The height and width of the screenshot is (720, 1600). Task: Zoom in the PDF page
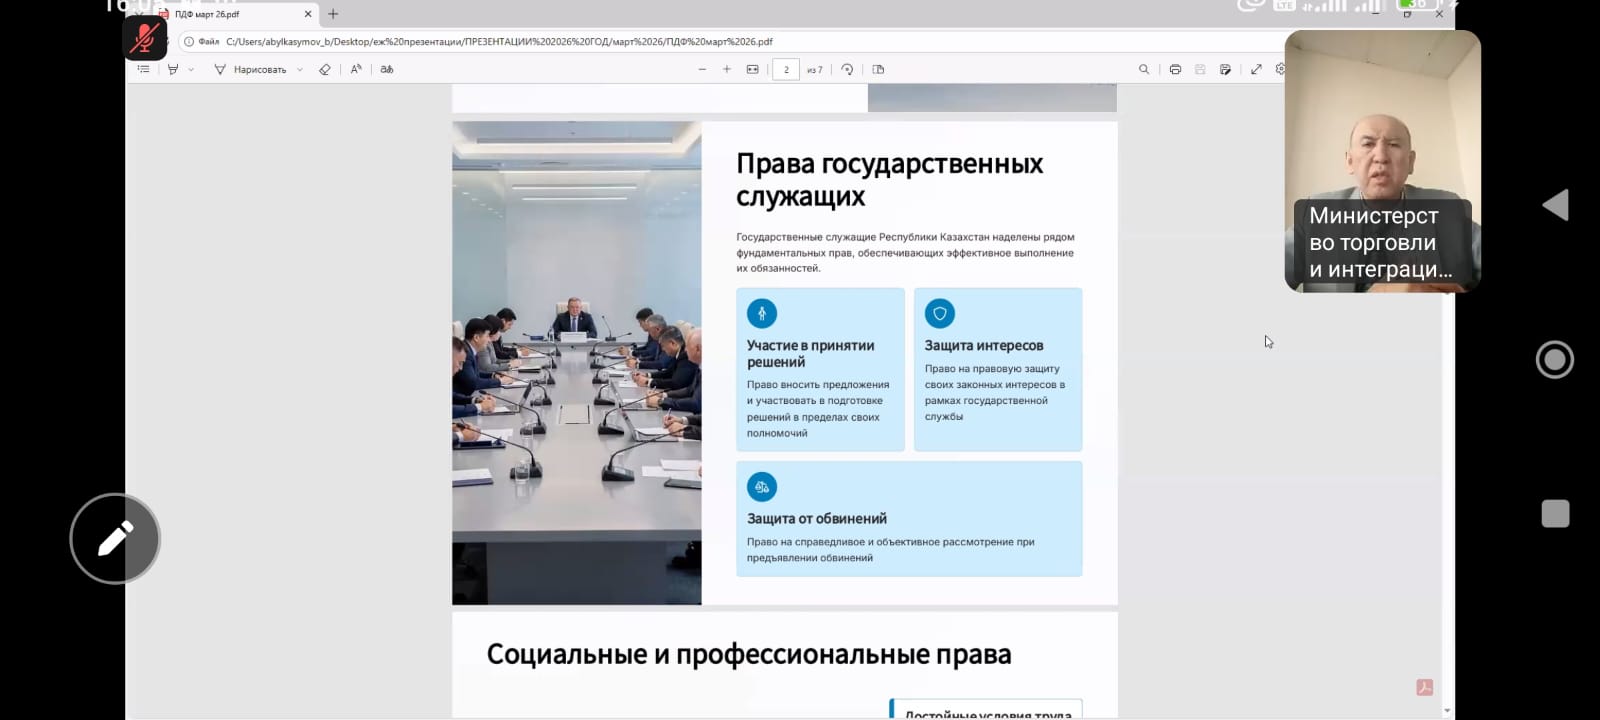[727, 69]
